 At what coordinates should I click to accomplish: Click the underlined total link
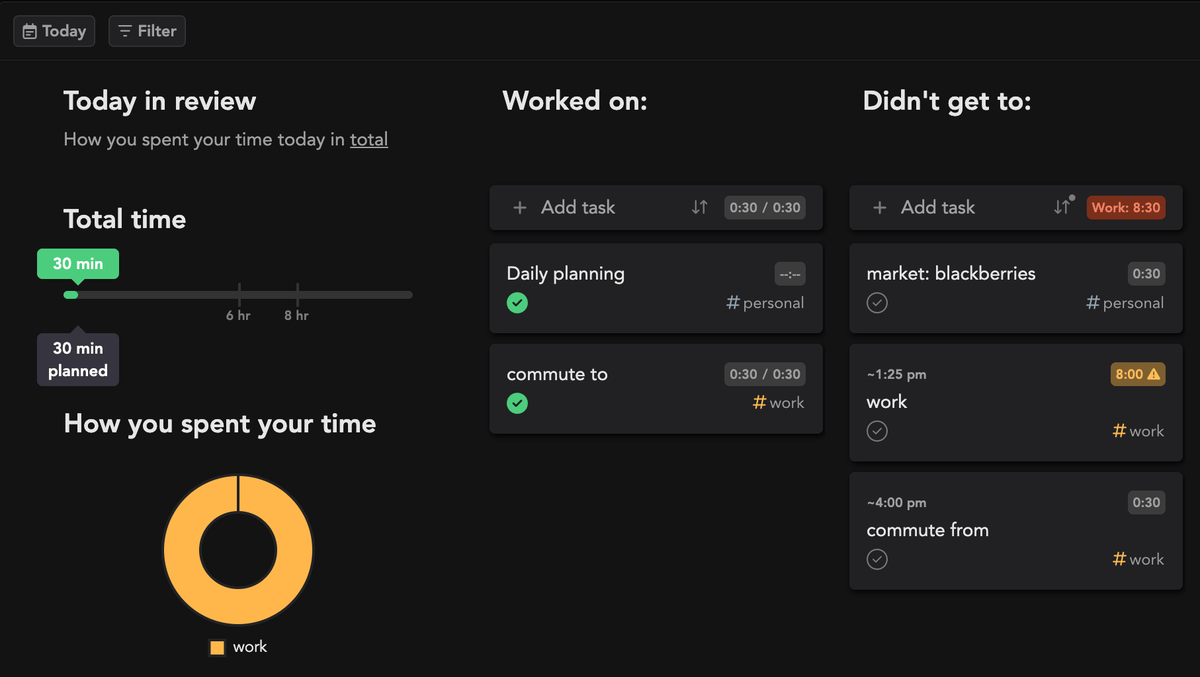(369, 139)
